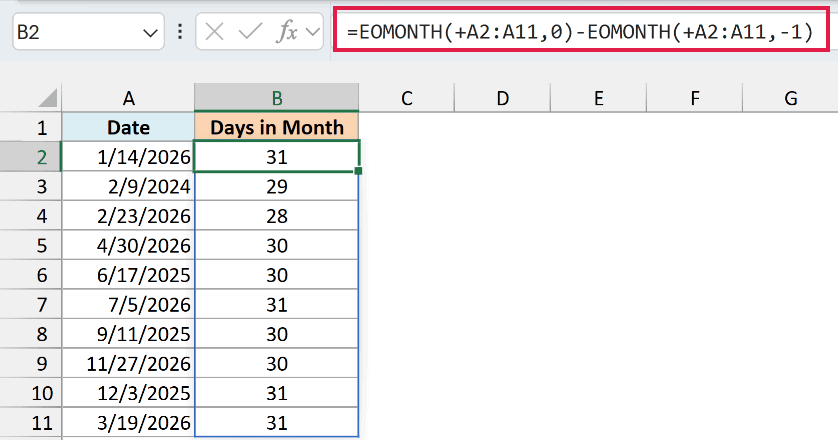Select row 1 header
The width and height of the screenshot is (838, 440).
[x=31, y=127]
